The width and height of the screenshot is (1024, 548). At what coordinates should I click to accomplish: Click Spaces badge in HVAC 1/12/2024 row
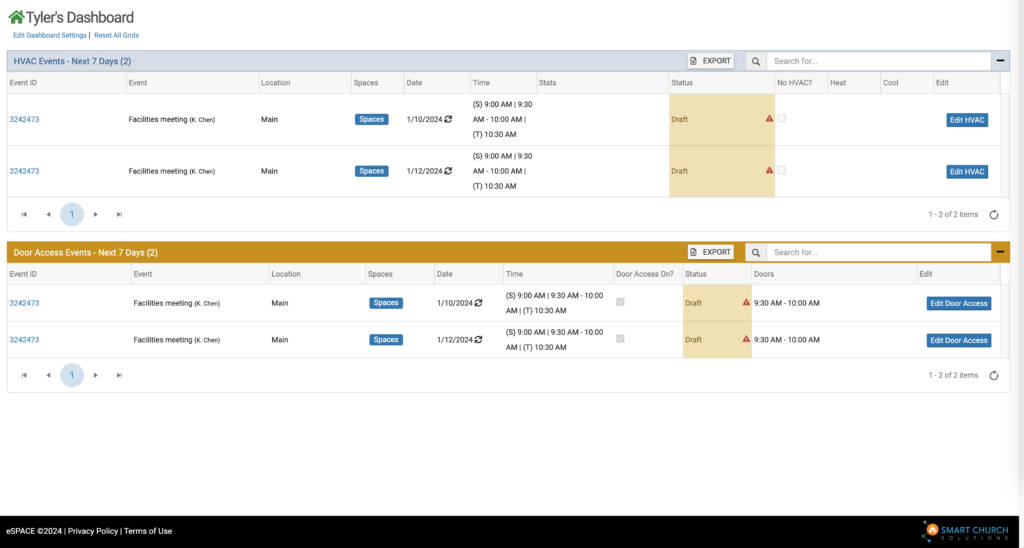click(372, 171)
